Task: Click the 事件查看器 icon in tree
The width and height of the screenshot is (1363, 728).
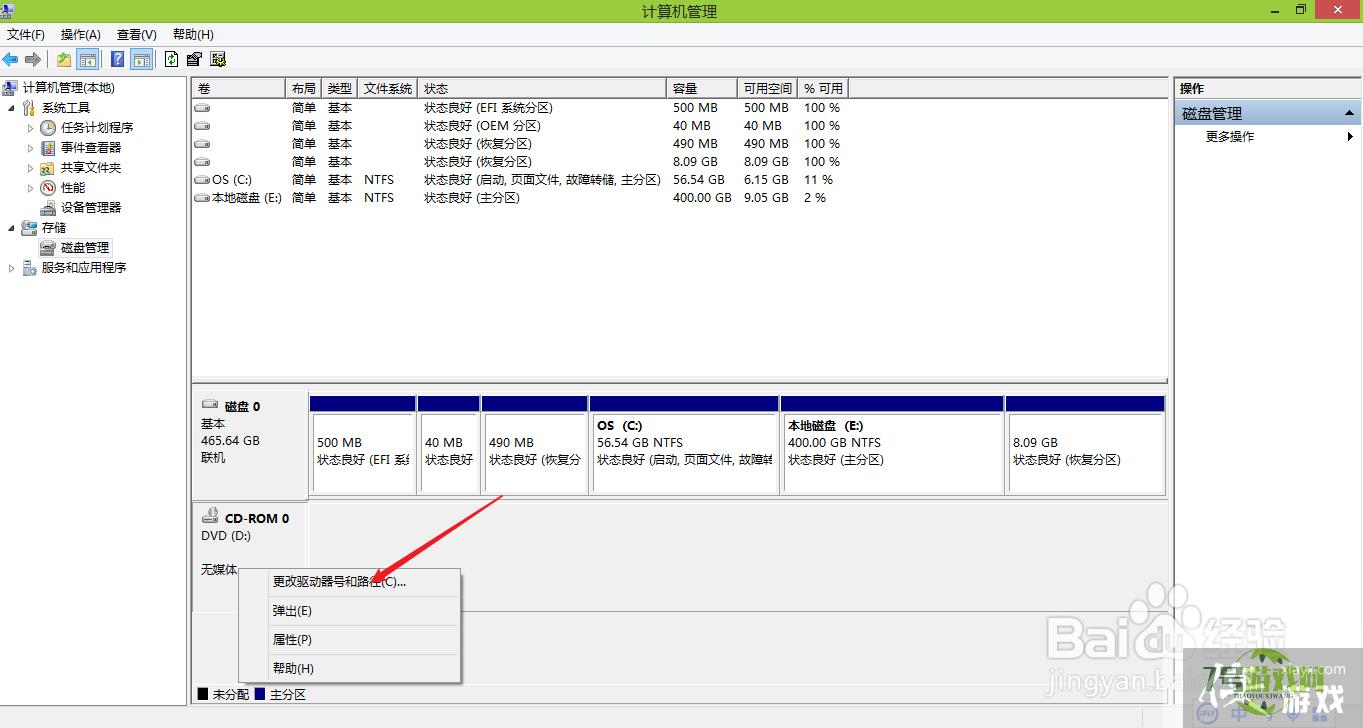Action: [x=48, y=148]
